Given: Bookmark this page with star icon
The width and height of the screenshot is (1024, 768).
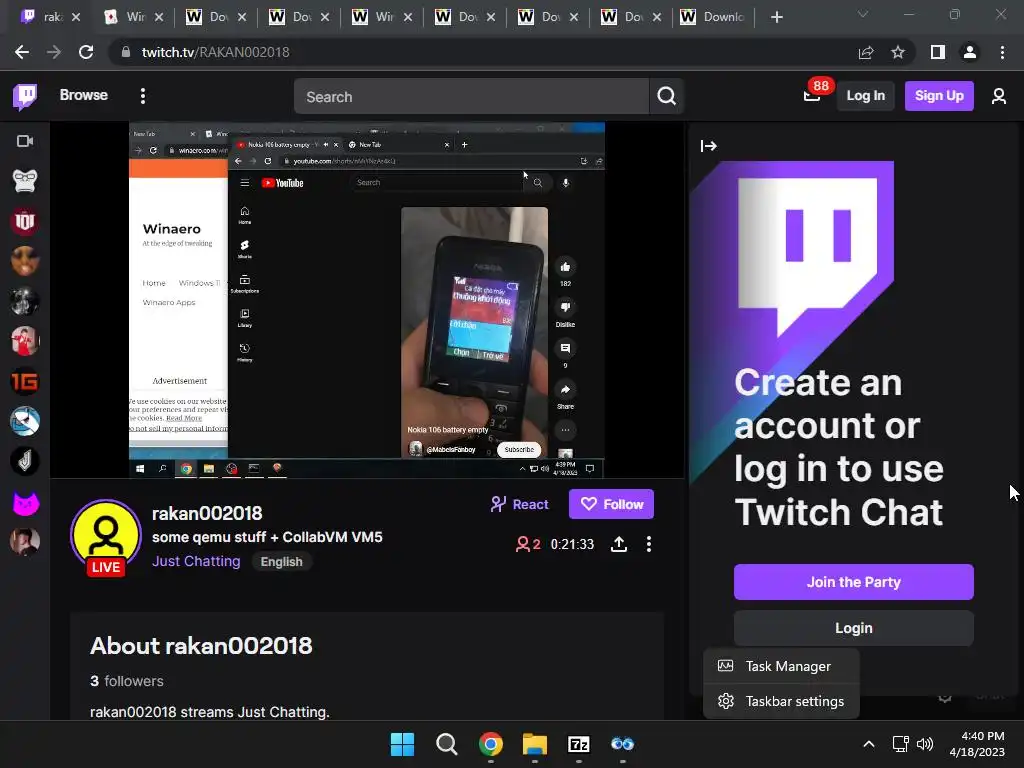Looking at the screenshot, I should [898, 52].
